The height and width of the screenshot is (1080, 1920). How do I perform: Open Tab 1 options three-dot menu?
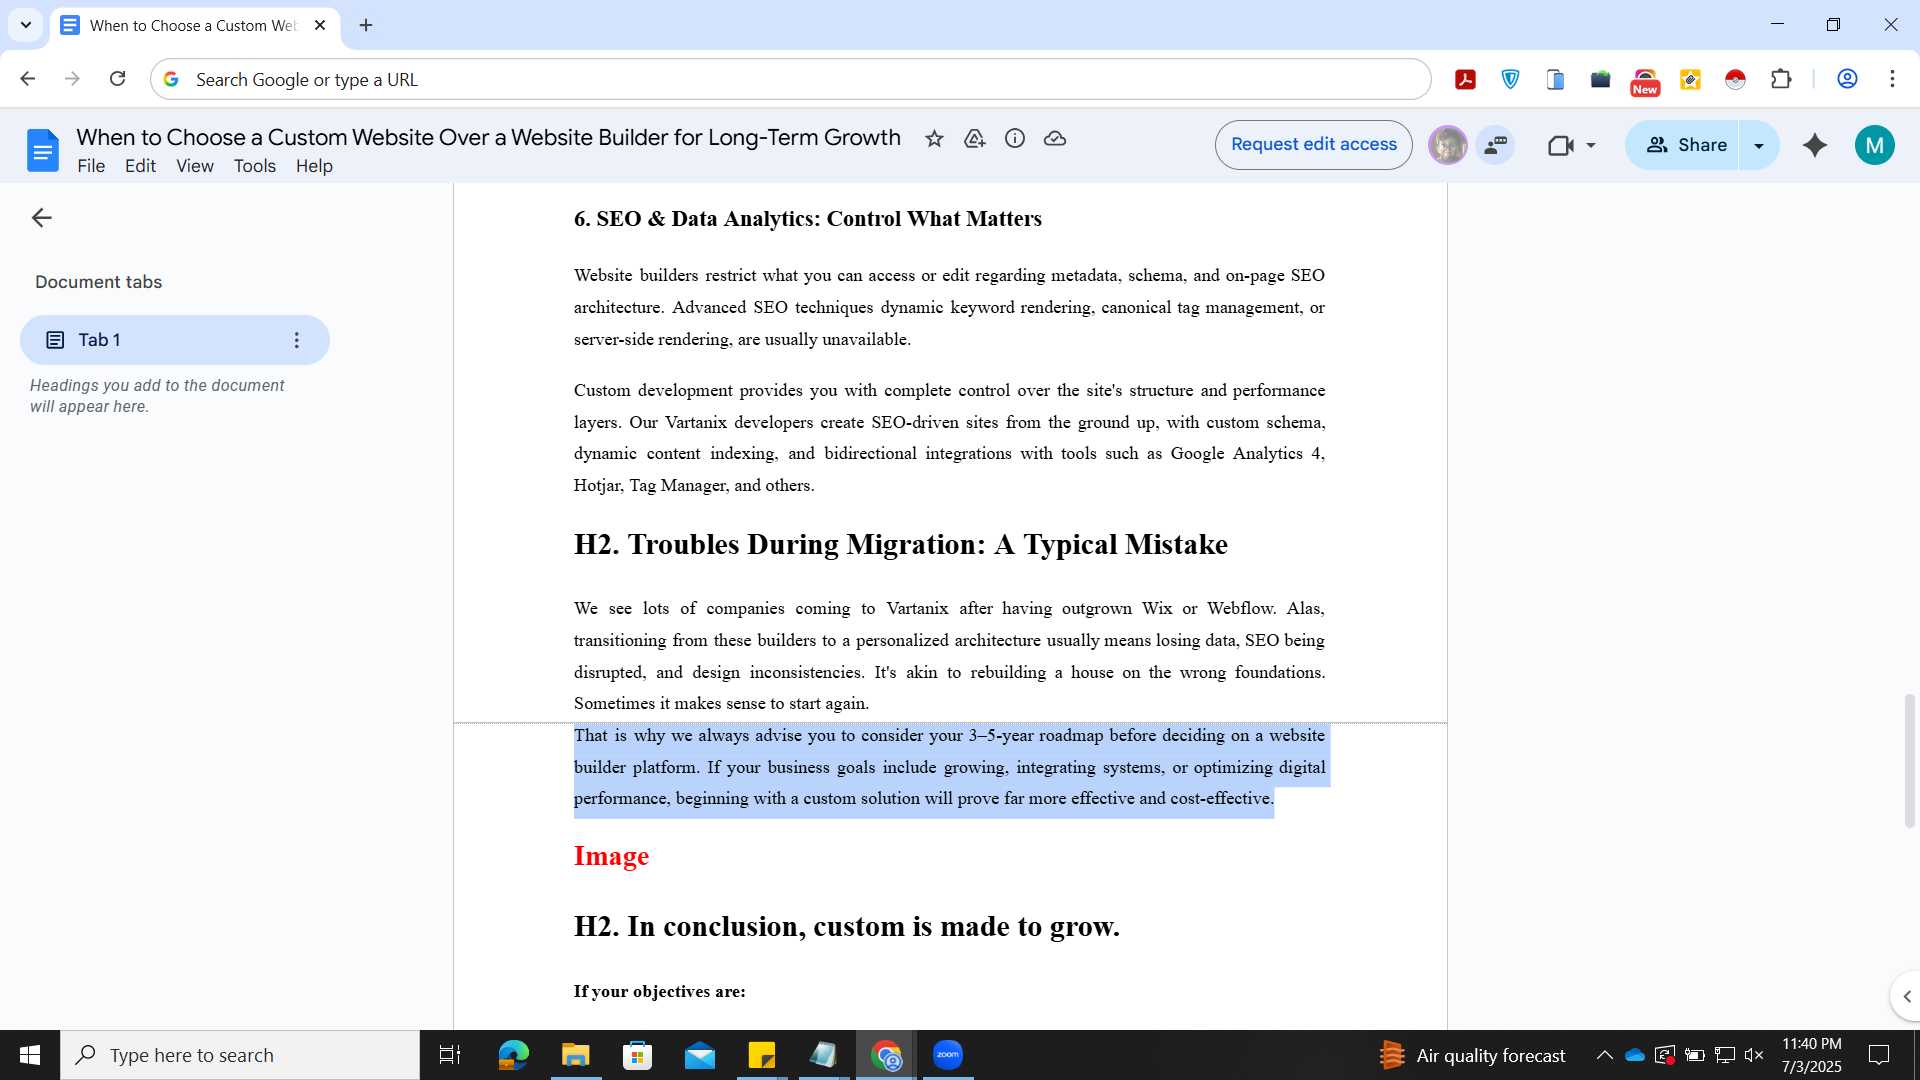pyautogui.click(x=296, y=340)
